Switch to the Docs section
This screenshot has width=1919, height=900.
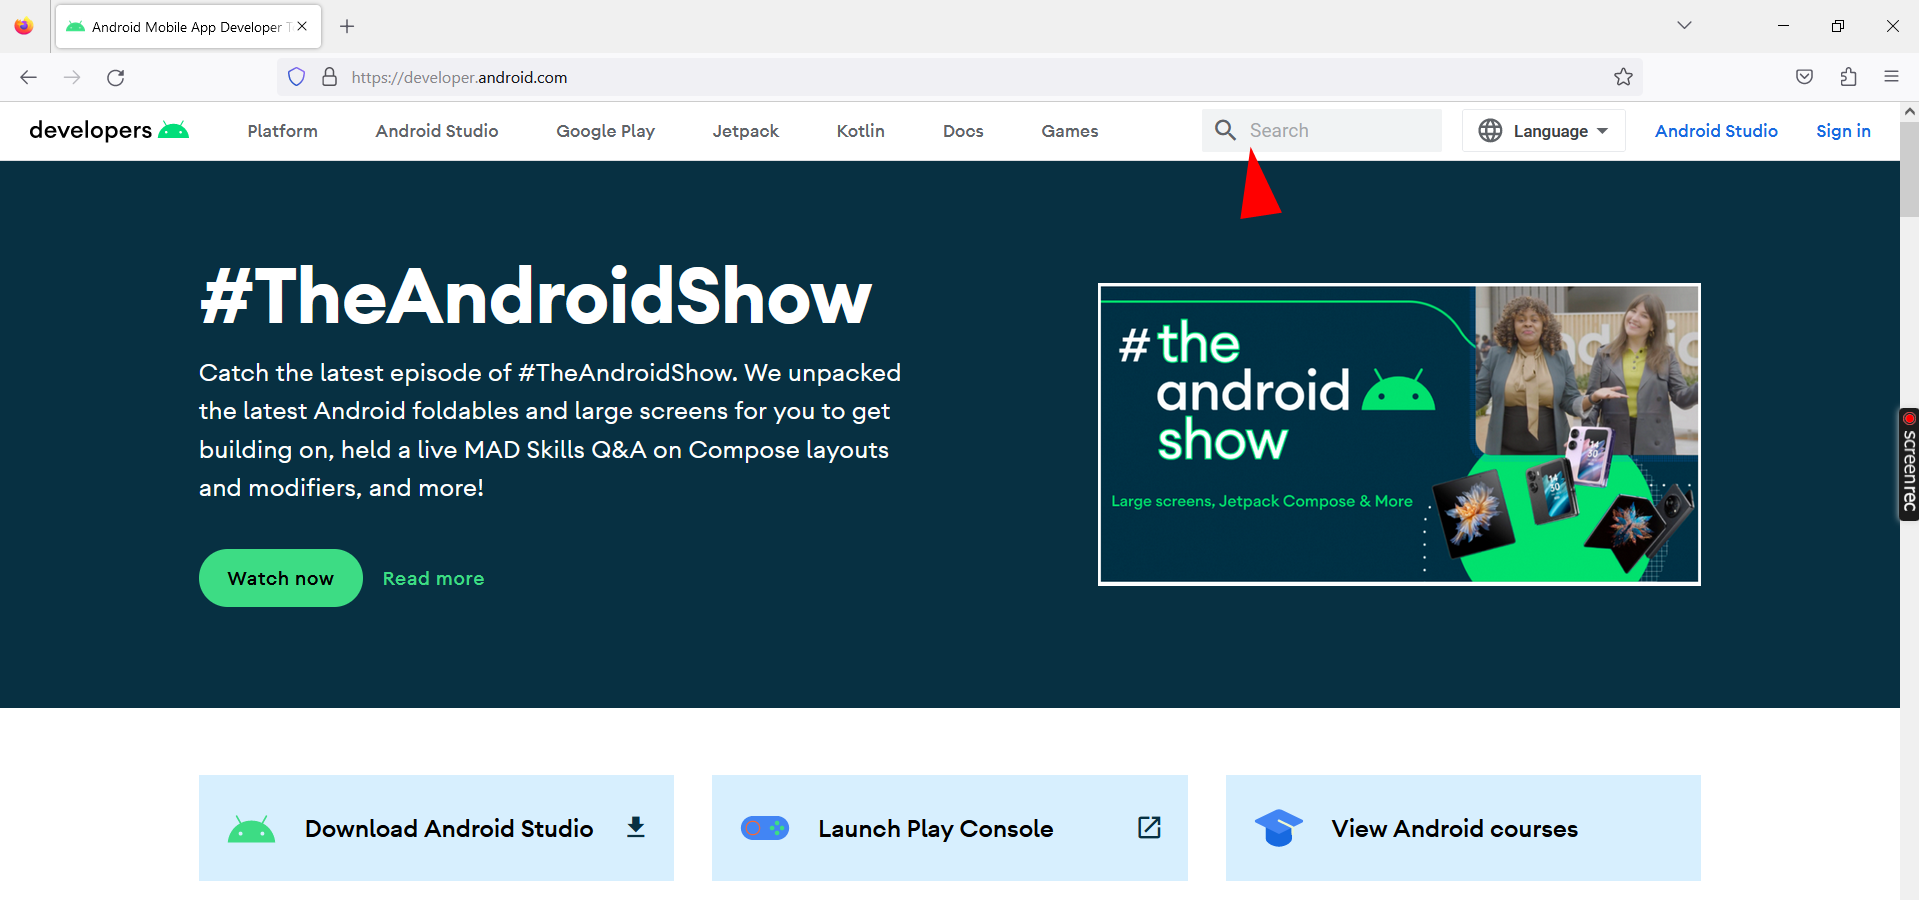(x=962, y=131)
